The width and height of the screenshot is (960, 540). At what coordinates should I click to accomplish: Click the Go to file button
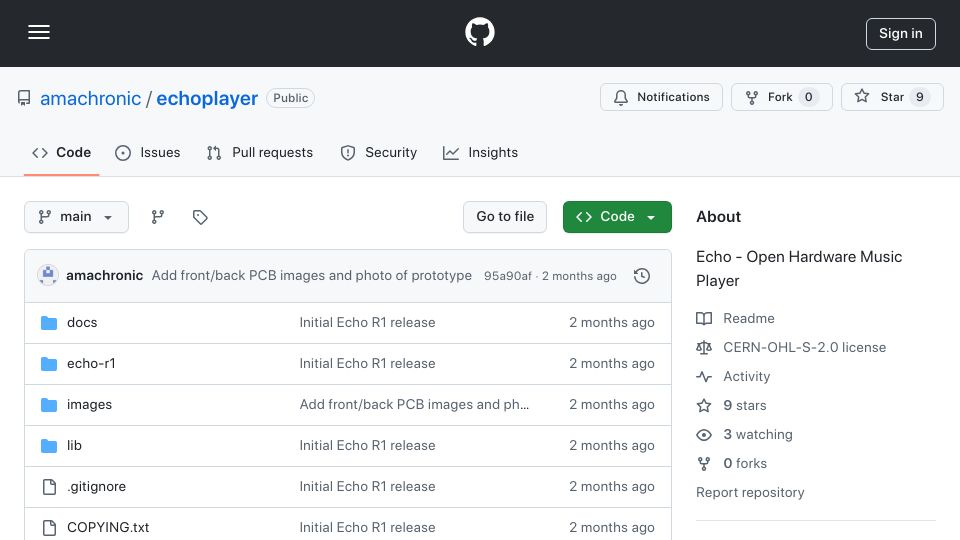tap(504, 217)
